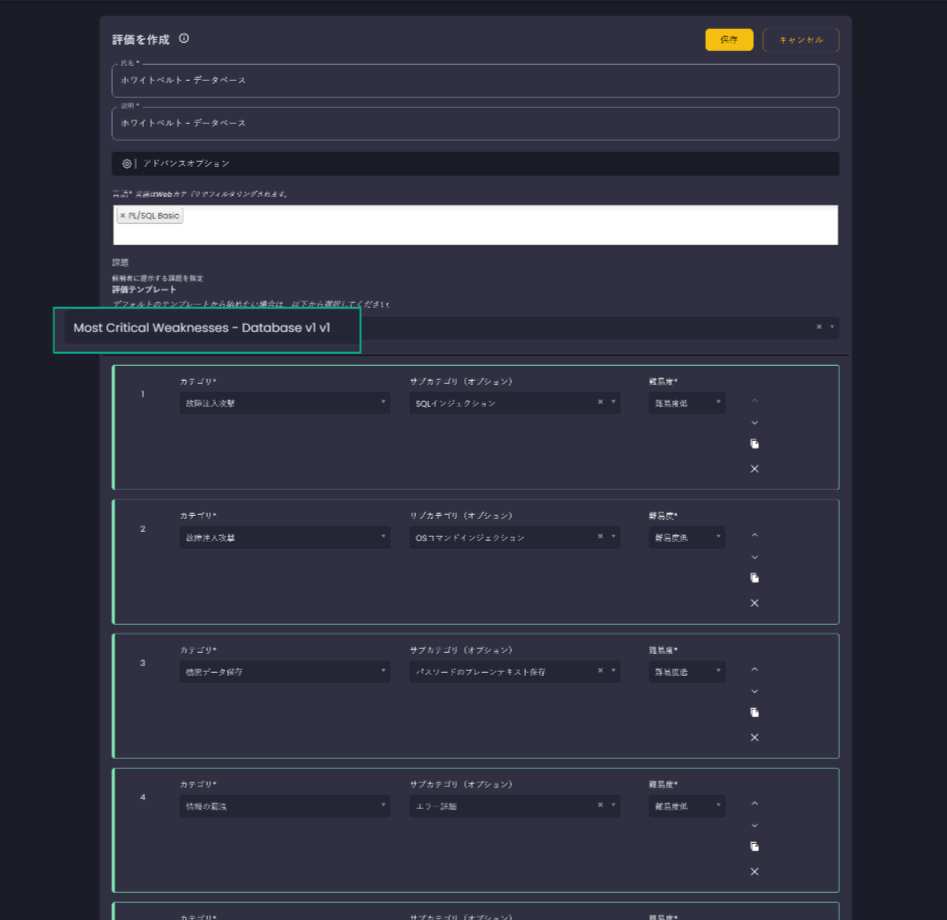This screenshot has height=920, width=947.
Task: Move challenge 1 down
Action: point(754,423)
